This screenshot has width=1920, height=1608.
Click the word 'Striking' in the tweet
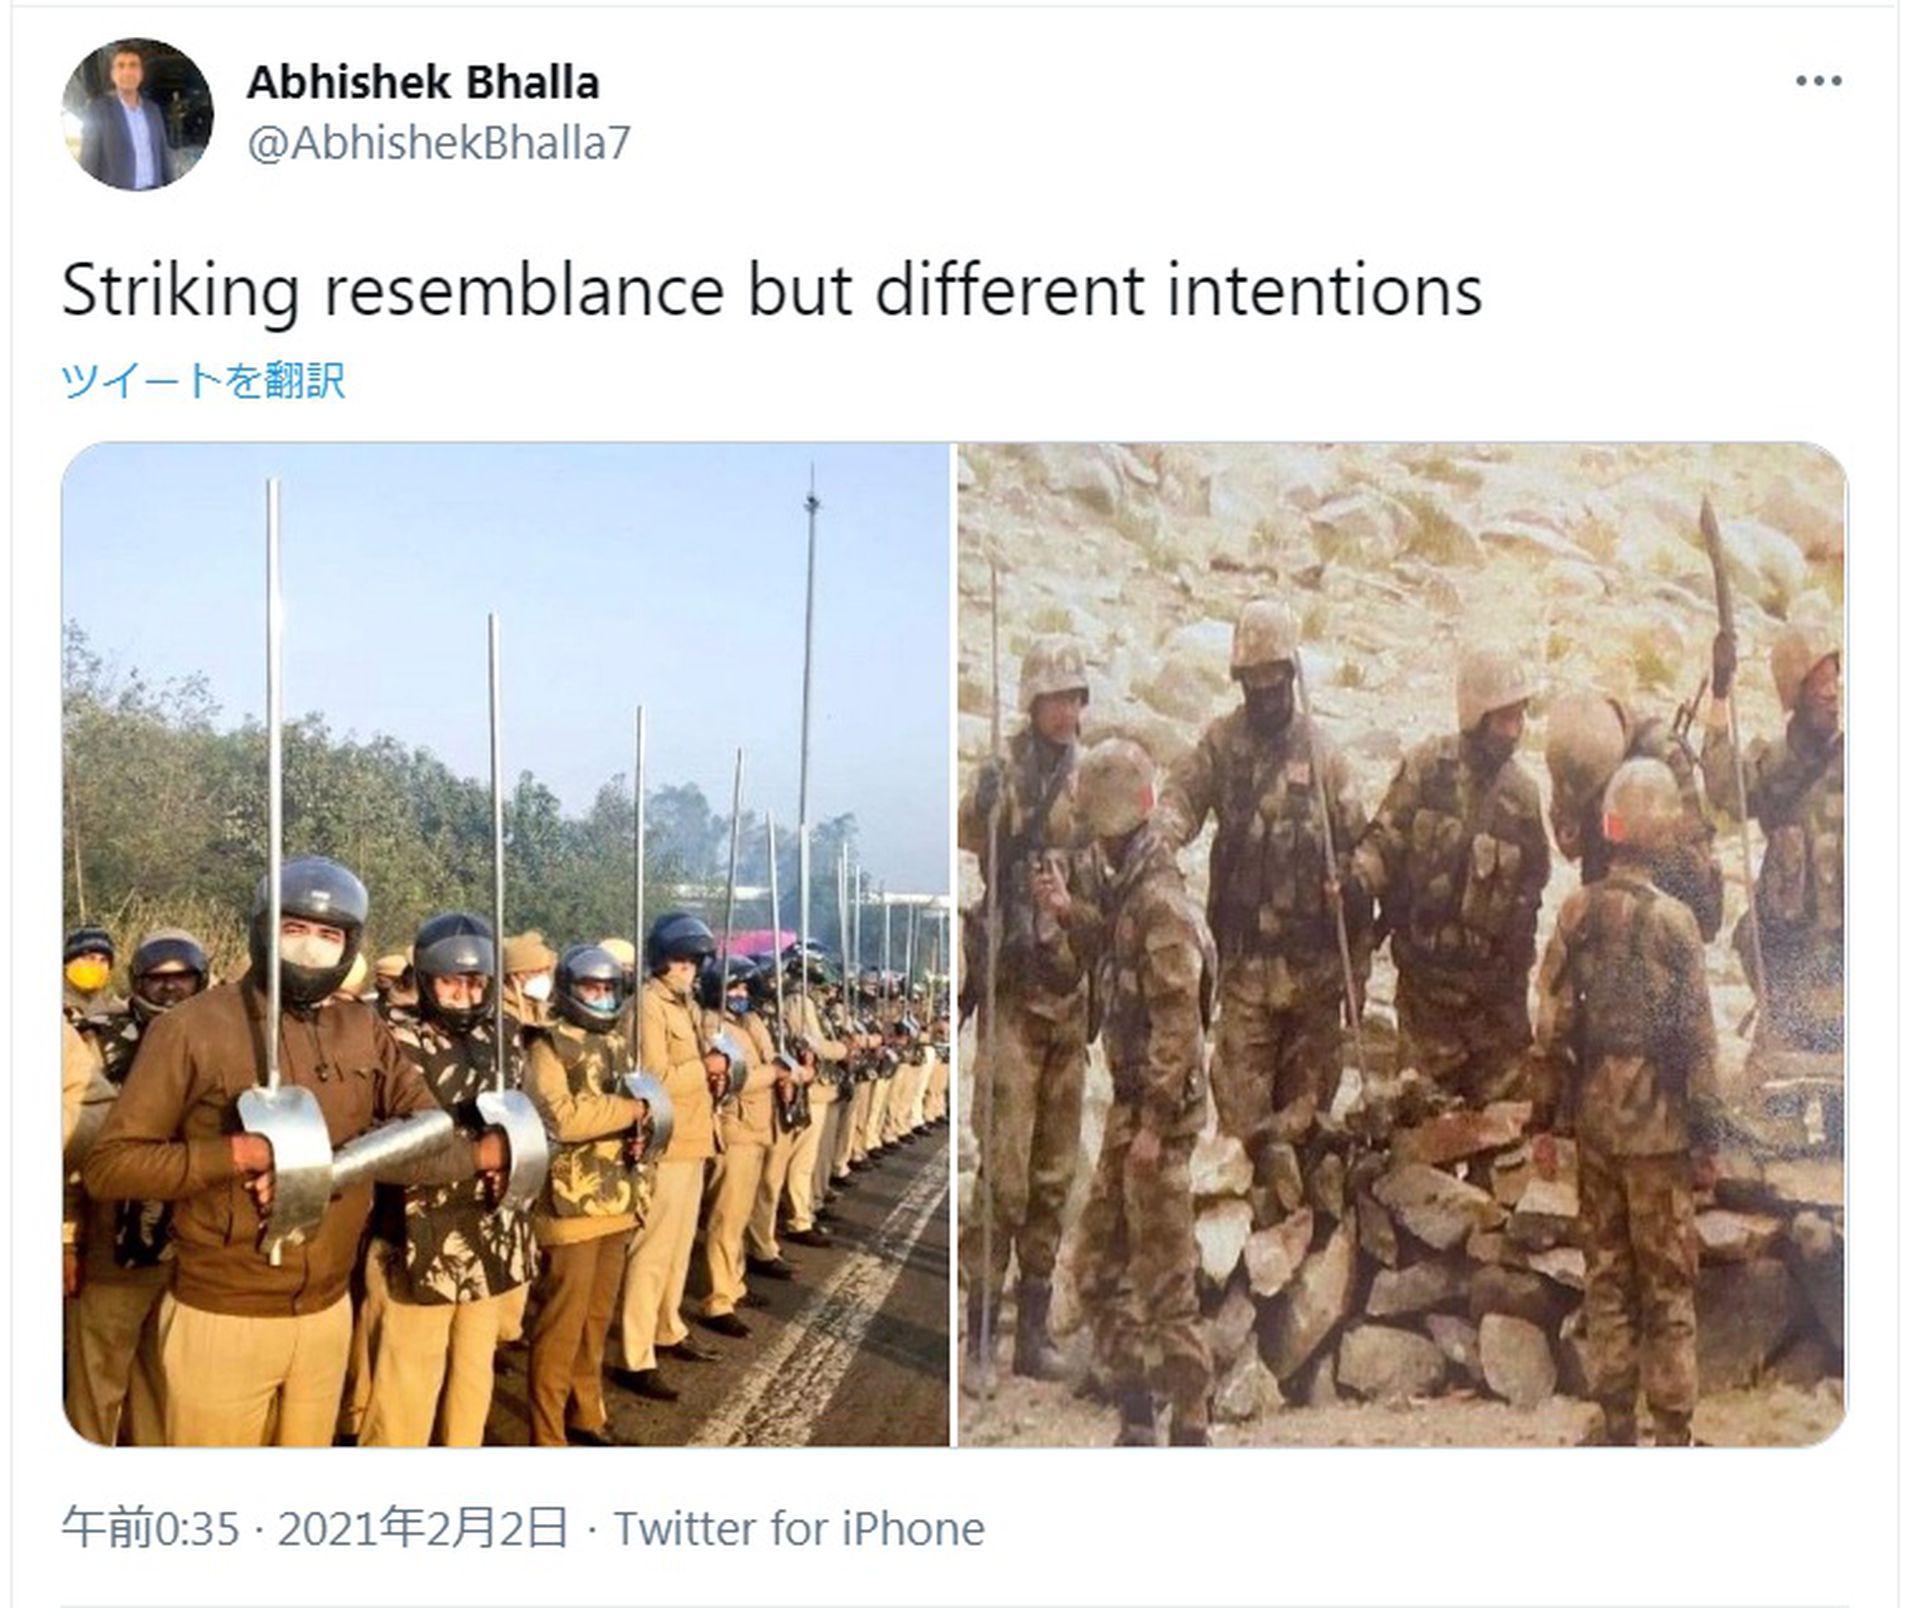[x=180, y=292]
